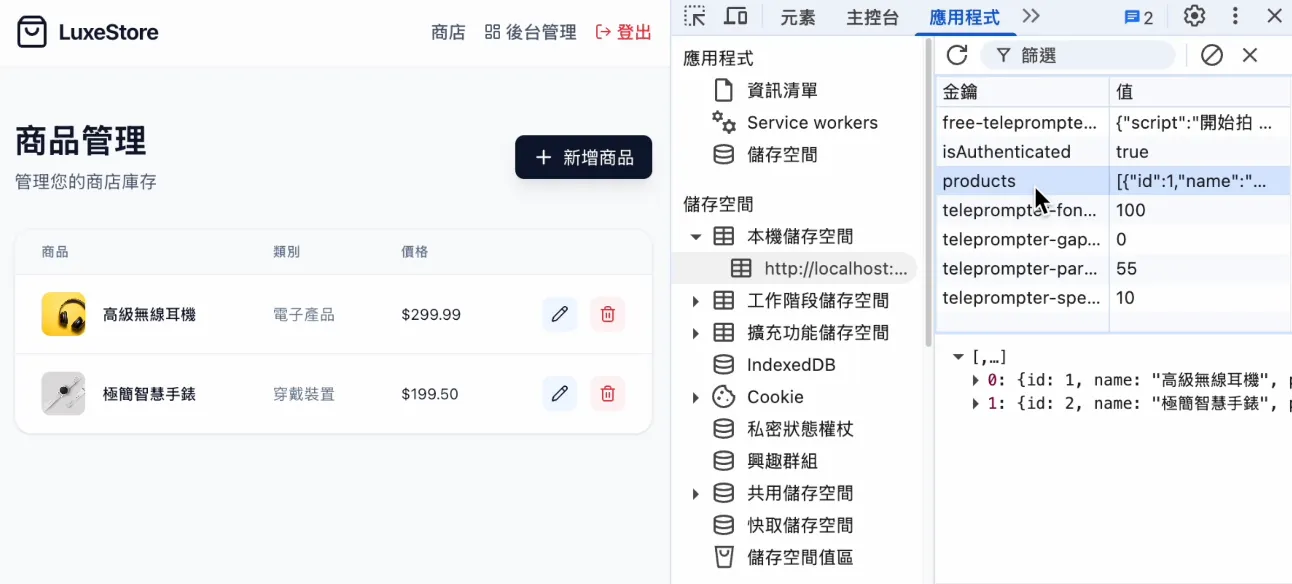This screenshot has width=1292, height=584.
Task: Open the 後台管理 link
Action: (530, 32)
